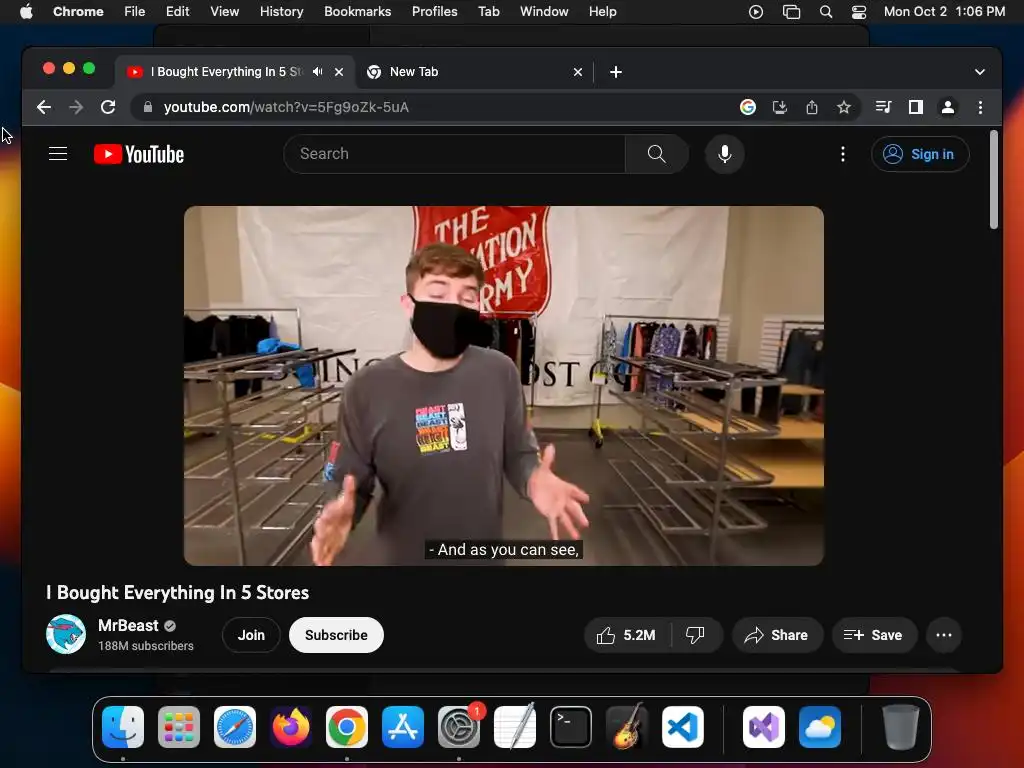Screen dimensions: 1024x768
Task: Open the MrBeast channel name link
Action: [x=128, y=626]
